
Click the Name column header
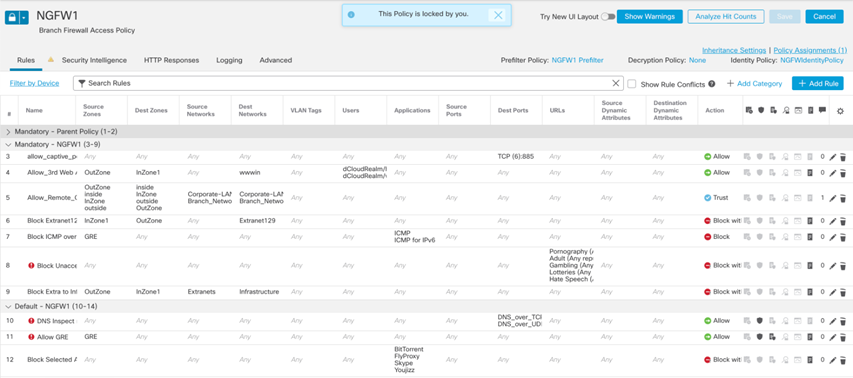(x=34, y=110)
